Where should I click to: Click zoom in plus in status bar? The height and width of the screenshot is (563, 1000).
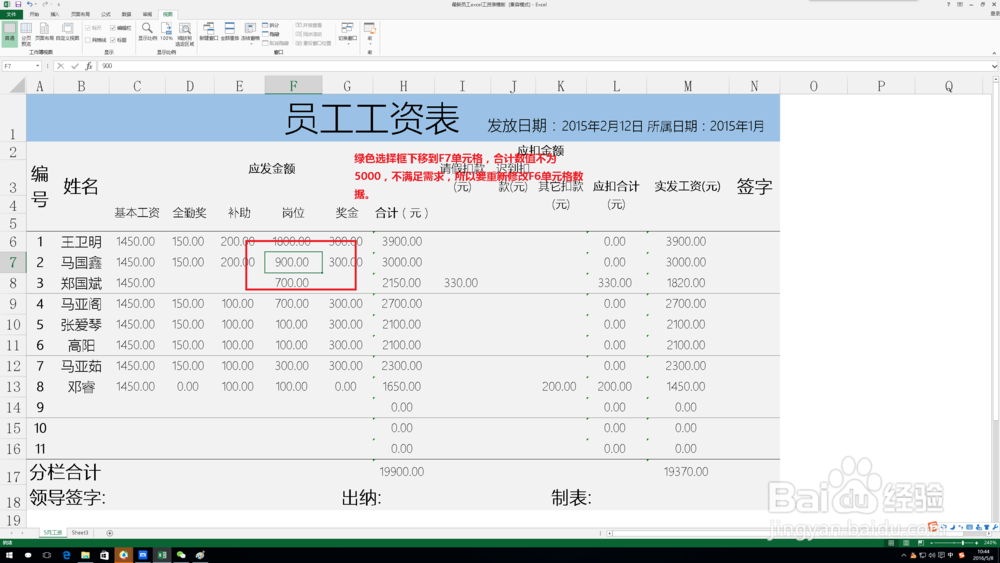pos(976,543)
